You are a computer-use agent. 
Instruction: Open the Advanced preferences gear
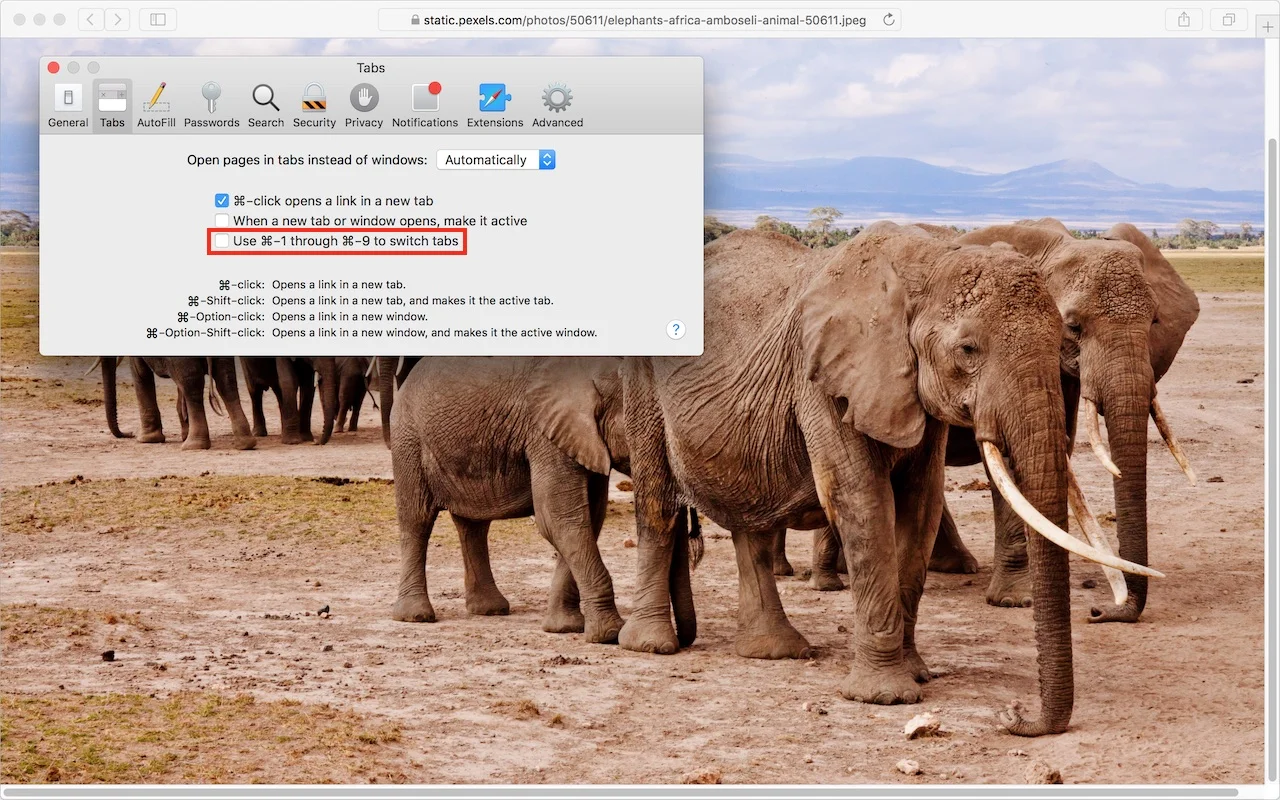coord(557,105)
